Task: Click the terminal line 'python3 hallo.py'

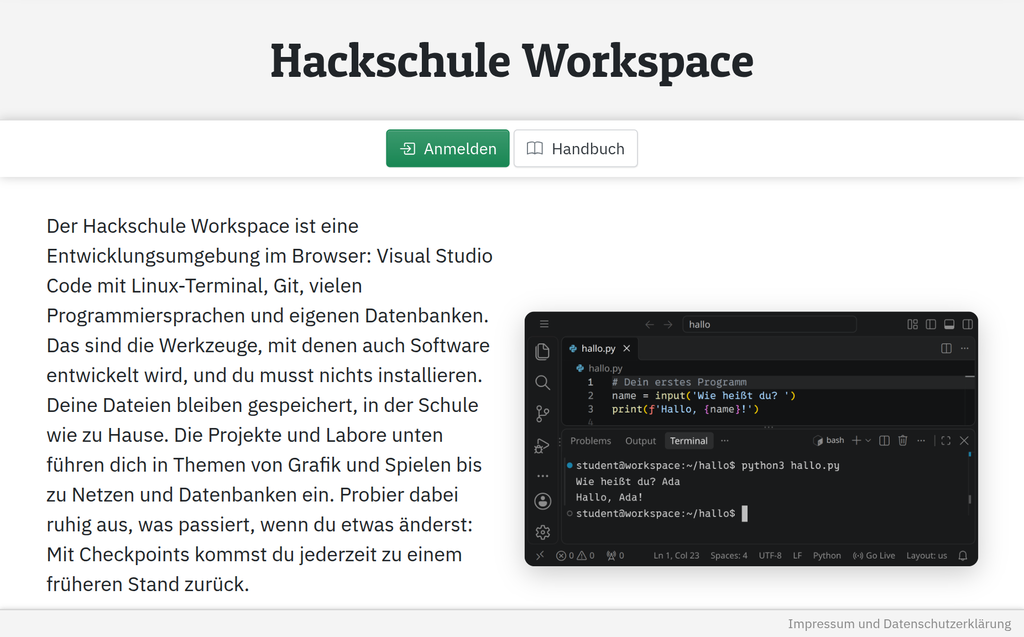Action: (x=790, y=465)
